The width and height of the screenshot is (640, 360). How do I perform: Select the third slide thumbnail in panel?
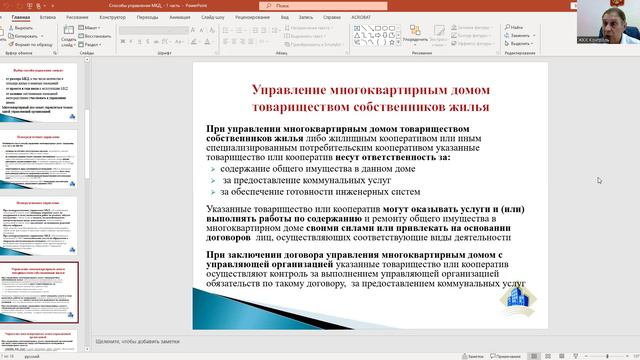click(39, 226)
